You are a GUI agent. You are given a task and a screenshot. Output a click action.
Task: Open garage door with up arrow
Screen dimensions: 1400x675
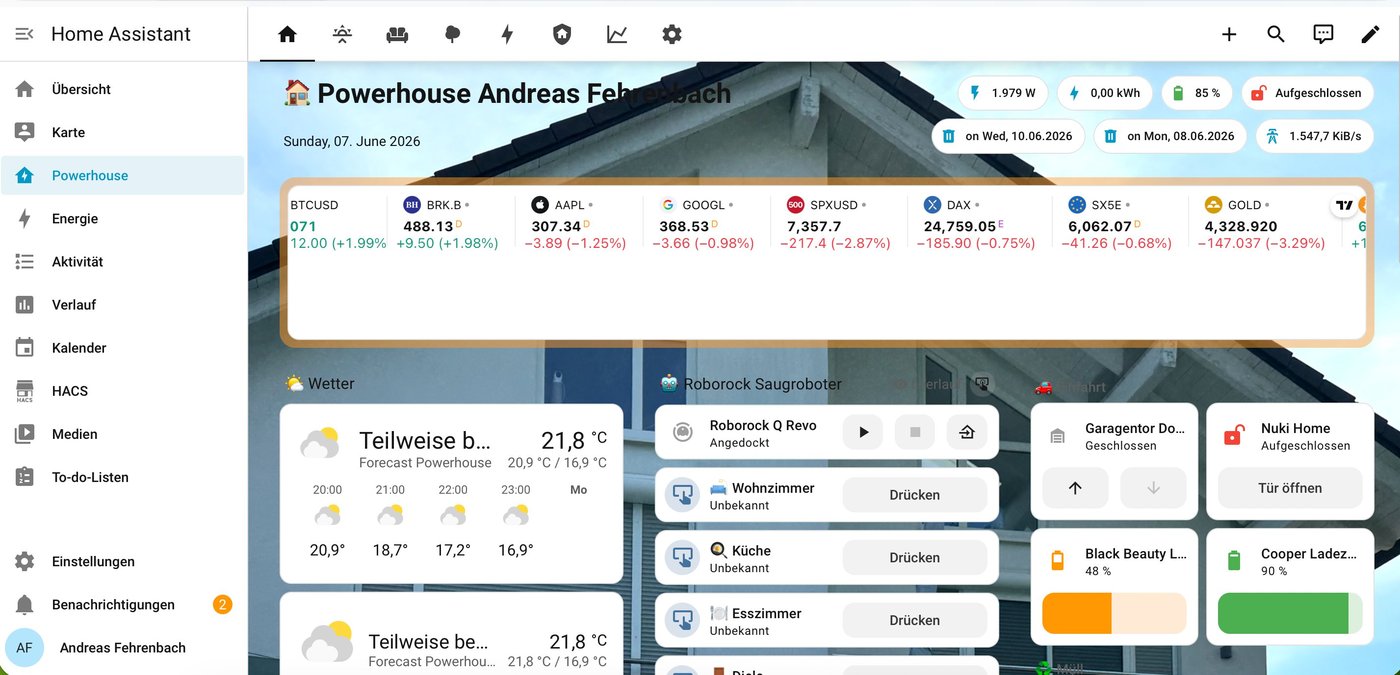click(1075, 488)
